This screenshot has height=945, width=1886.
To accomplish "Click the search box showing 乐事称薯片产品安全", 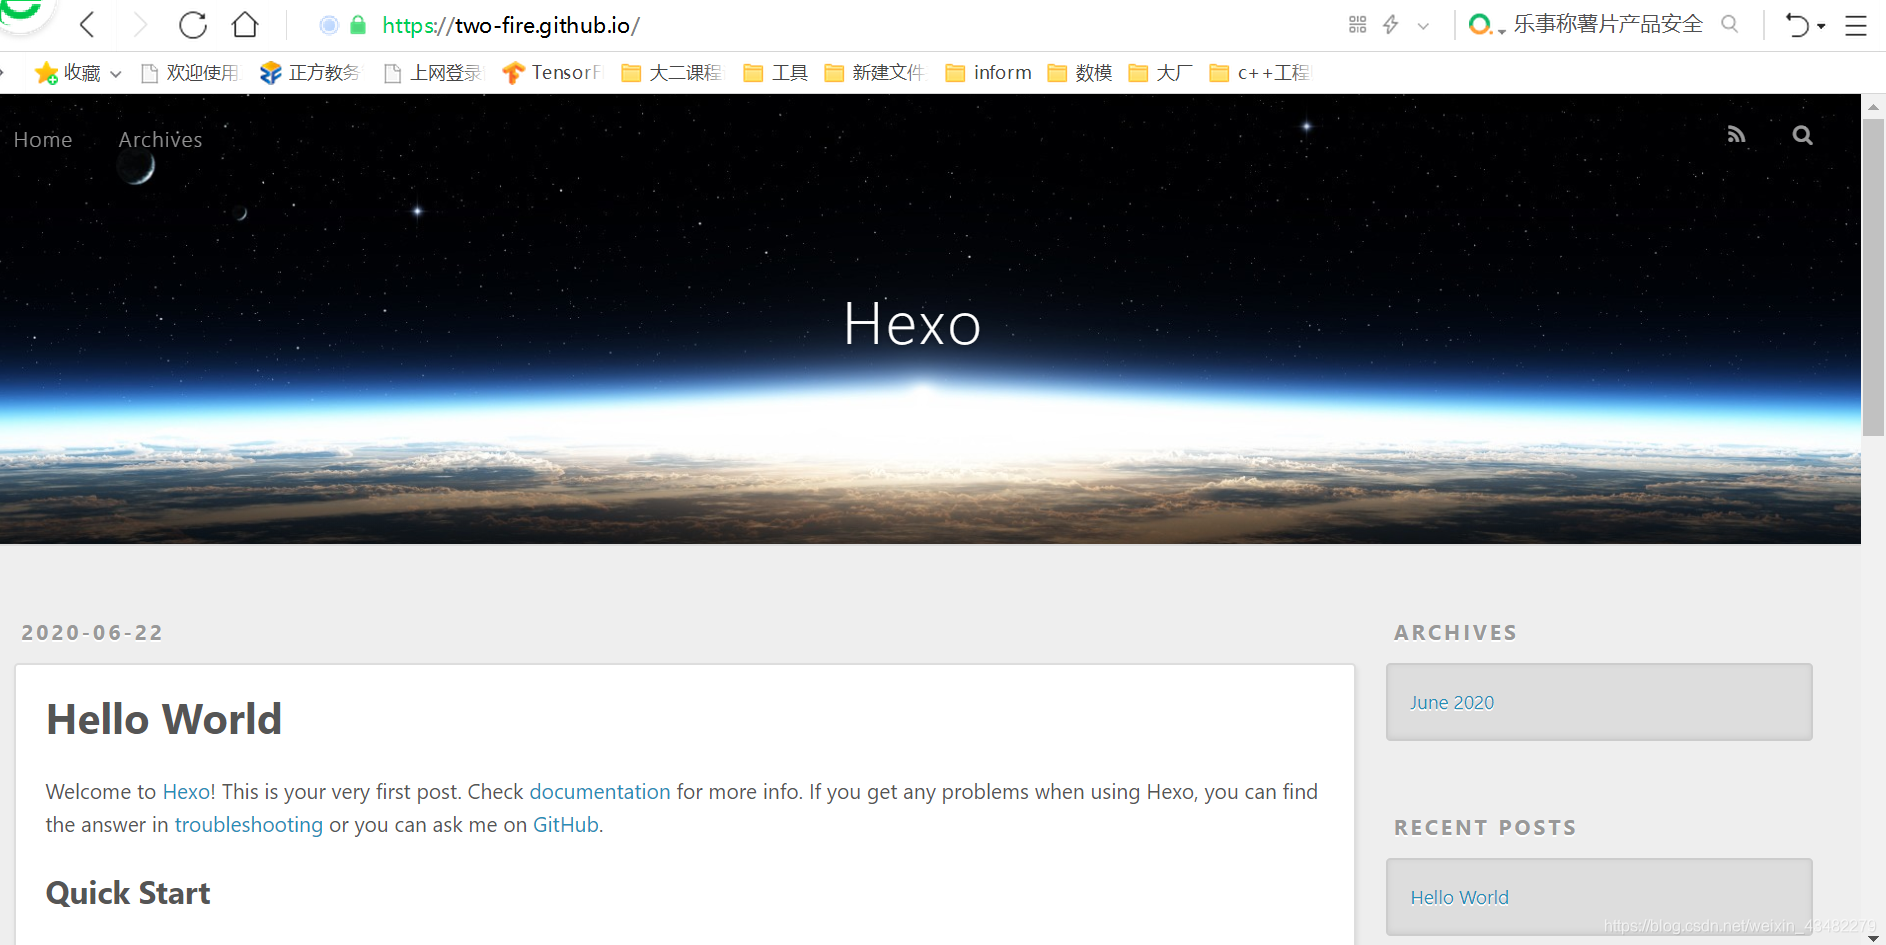I will tap(1608, 24).
